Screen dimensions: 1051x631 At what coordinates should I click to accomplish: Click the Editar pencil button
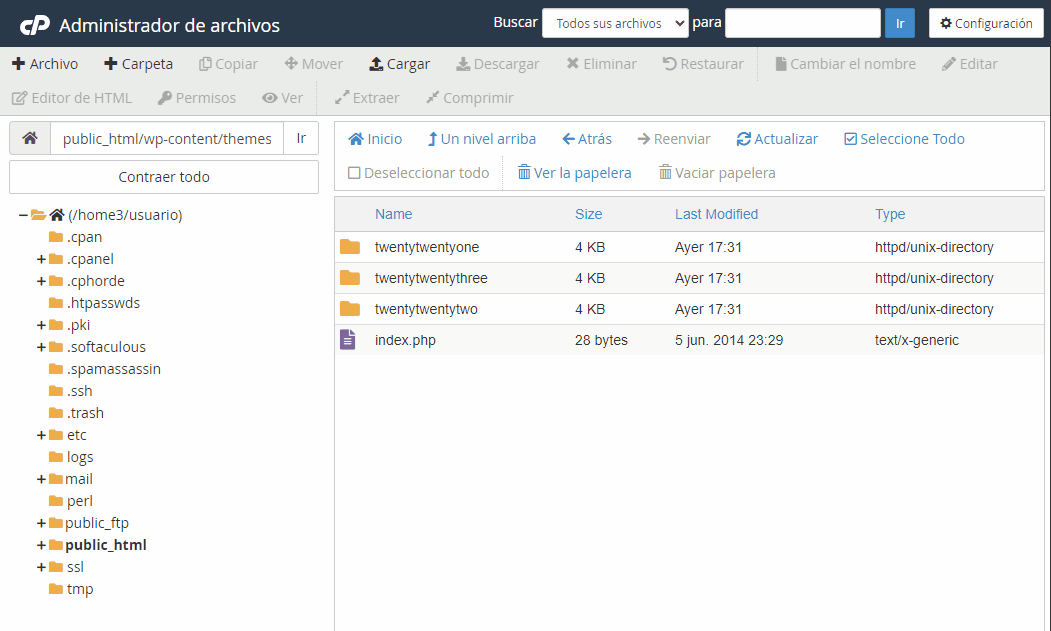pos(969,64)
